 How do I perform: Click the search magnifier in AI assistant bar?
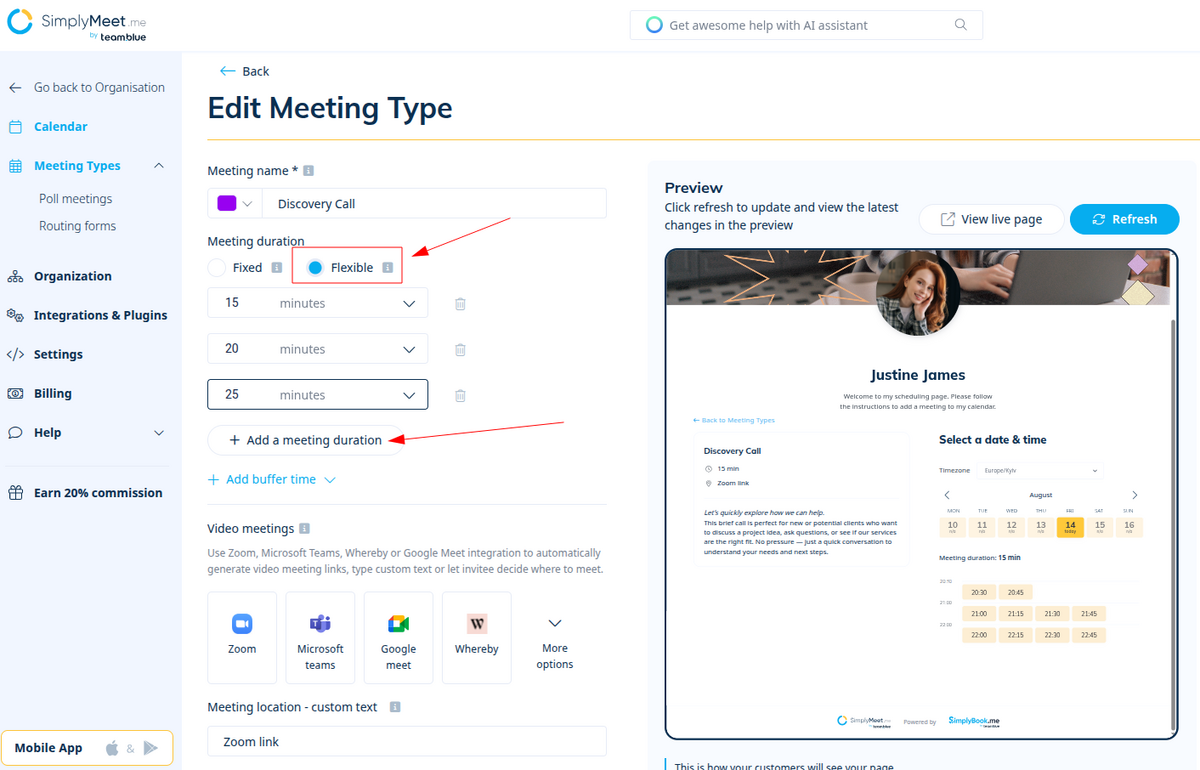pyautogui.click(x=961, y=25)
